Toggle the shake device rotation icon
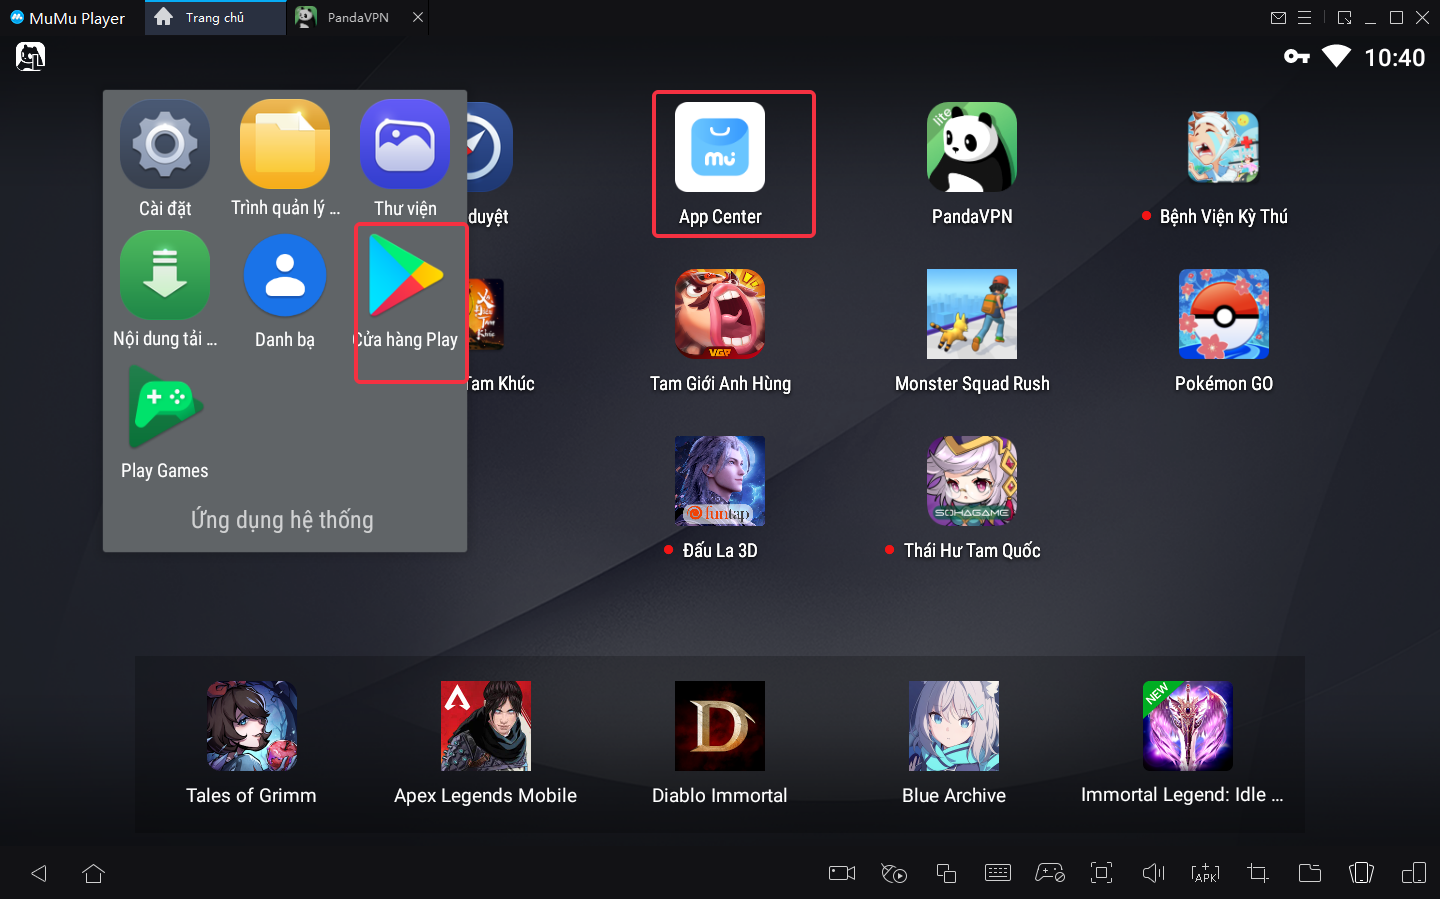 pyautogui.click(x=1361, y=873)
